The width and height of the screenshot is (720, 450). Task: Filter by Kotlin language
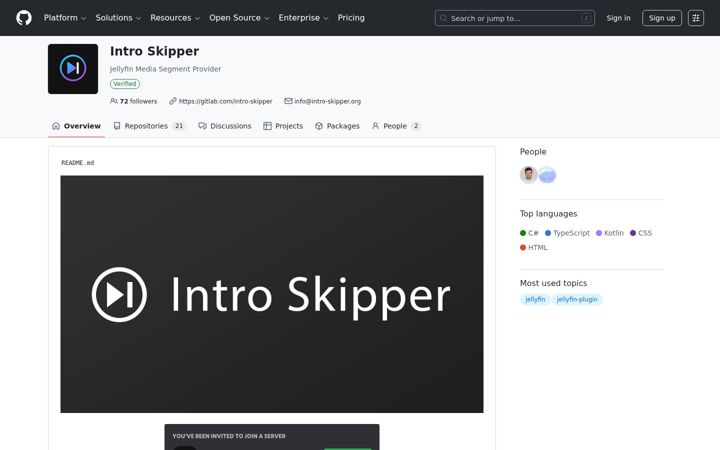pyautogui.click(x=610, y=233)
